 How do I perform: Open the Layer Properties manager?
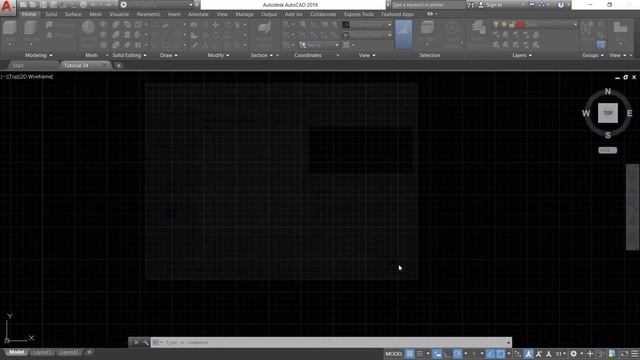[x=478, y=28]
